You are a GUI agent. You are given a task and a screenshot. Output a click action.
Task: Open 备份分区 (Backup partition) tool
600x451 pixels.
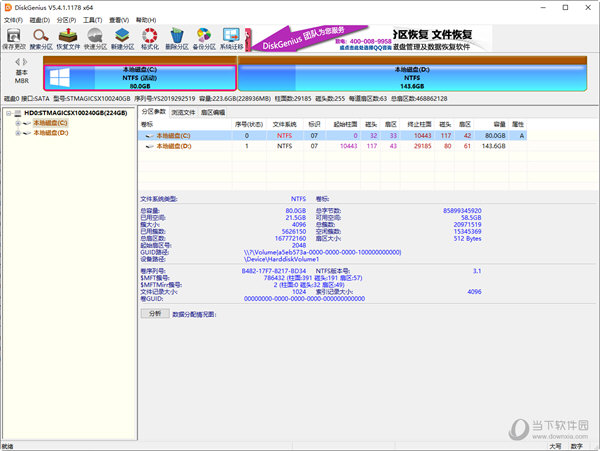(x=204, y=38)
